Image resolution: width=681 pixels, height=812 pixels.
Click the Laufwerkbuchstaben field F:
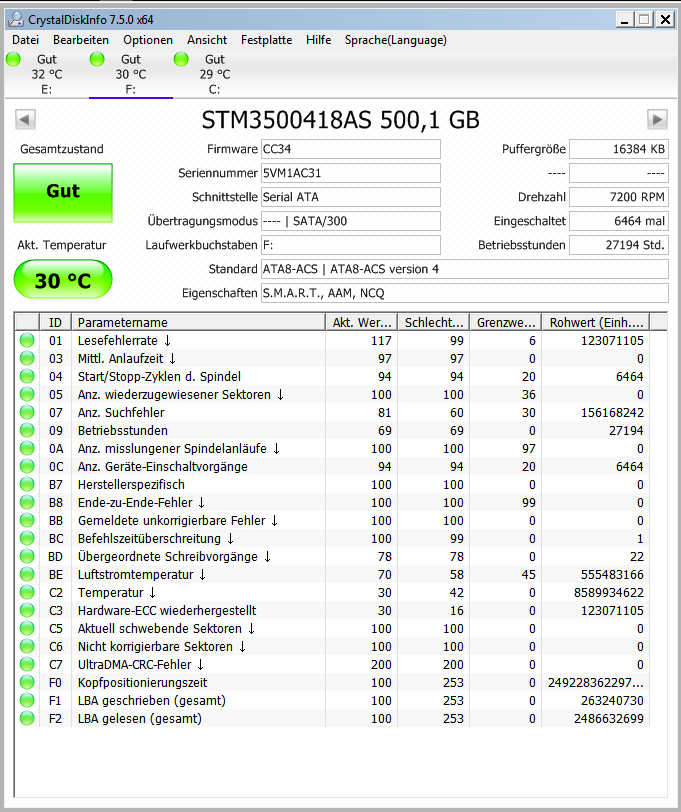point(351,245)
